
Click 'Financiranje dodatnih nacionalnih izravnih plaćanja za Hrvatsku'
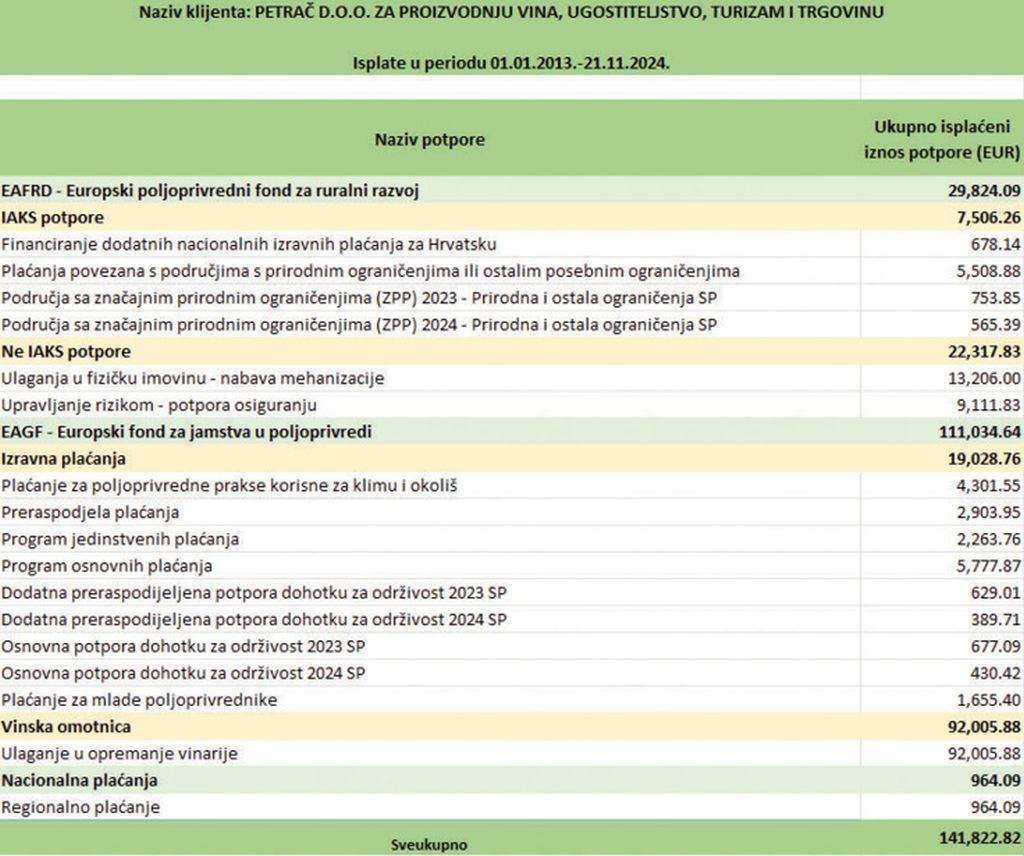(x=249, y=244)
